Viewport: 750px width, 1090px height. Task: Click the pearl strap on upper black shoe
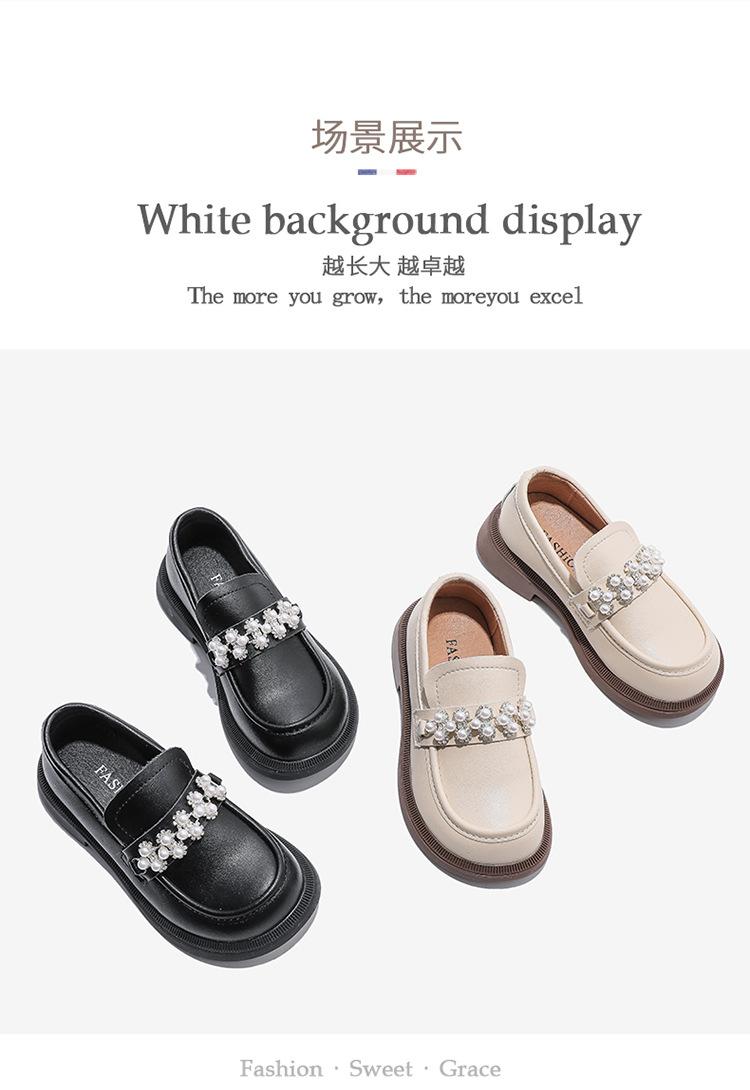[255, 634]
